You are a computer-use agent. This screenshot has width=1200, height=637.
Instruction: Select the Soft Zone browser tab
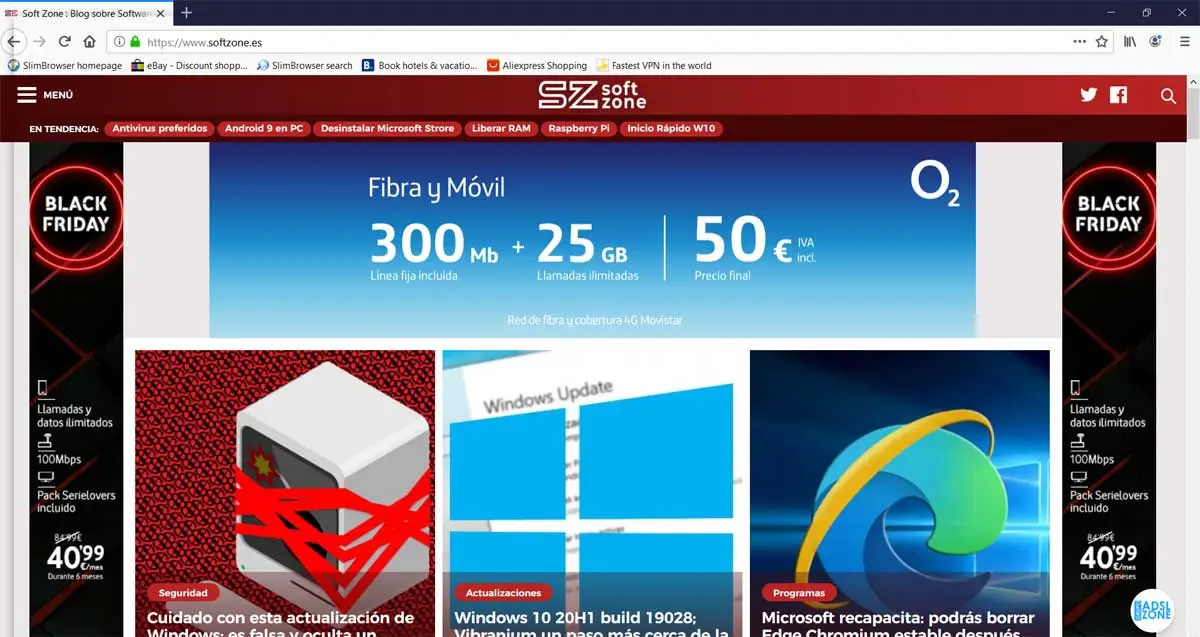point(85,13)
